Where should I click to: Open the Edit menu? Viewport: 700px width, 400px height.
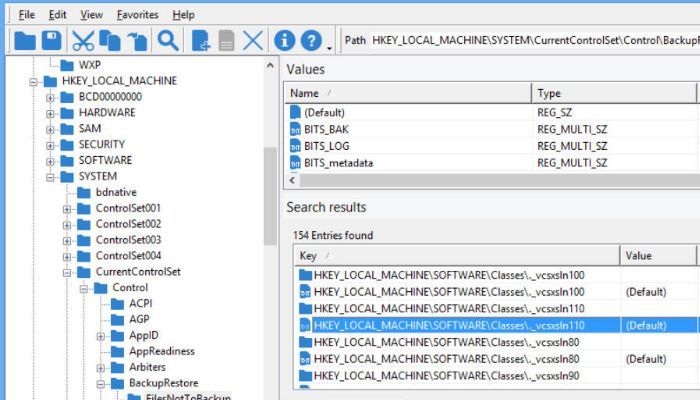tap(58, 15)
